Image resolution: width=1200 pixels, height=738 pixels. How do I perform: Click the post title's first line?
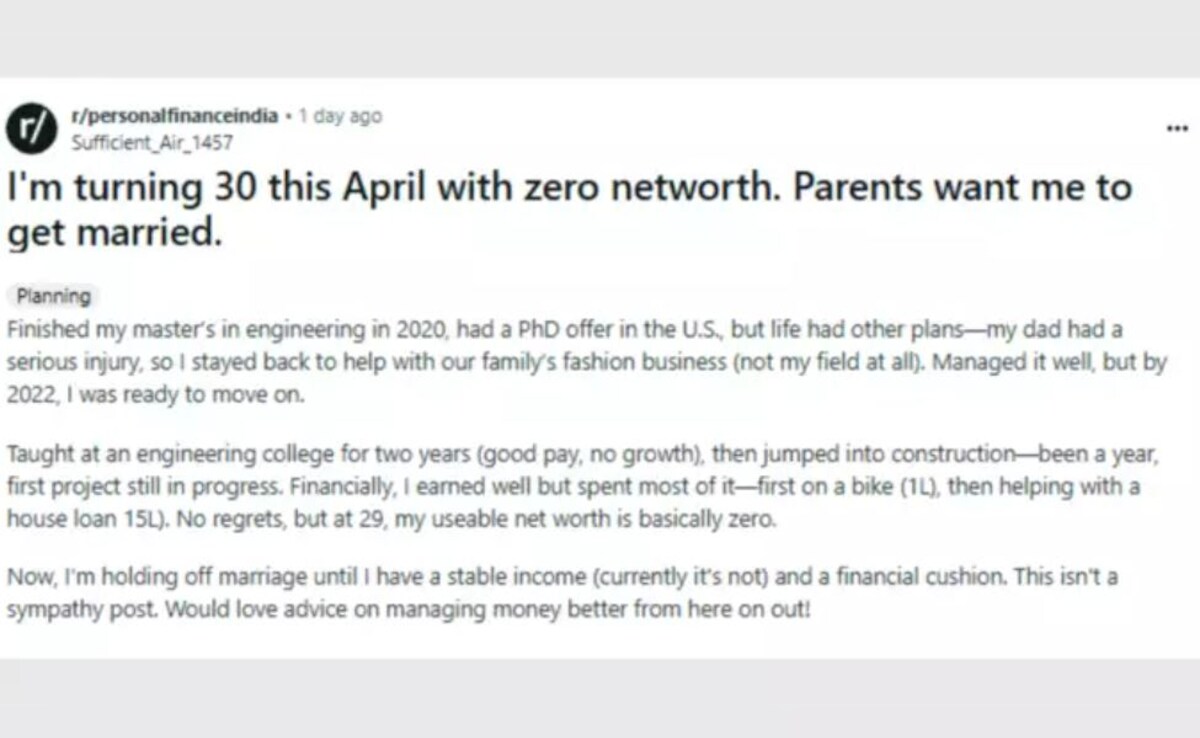pyautogui.click(x=570, y=187)
